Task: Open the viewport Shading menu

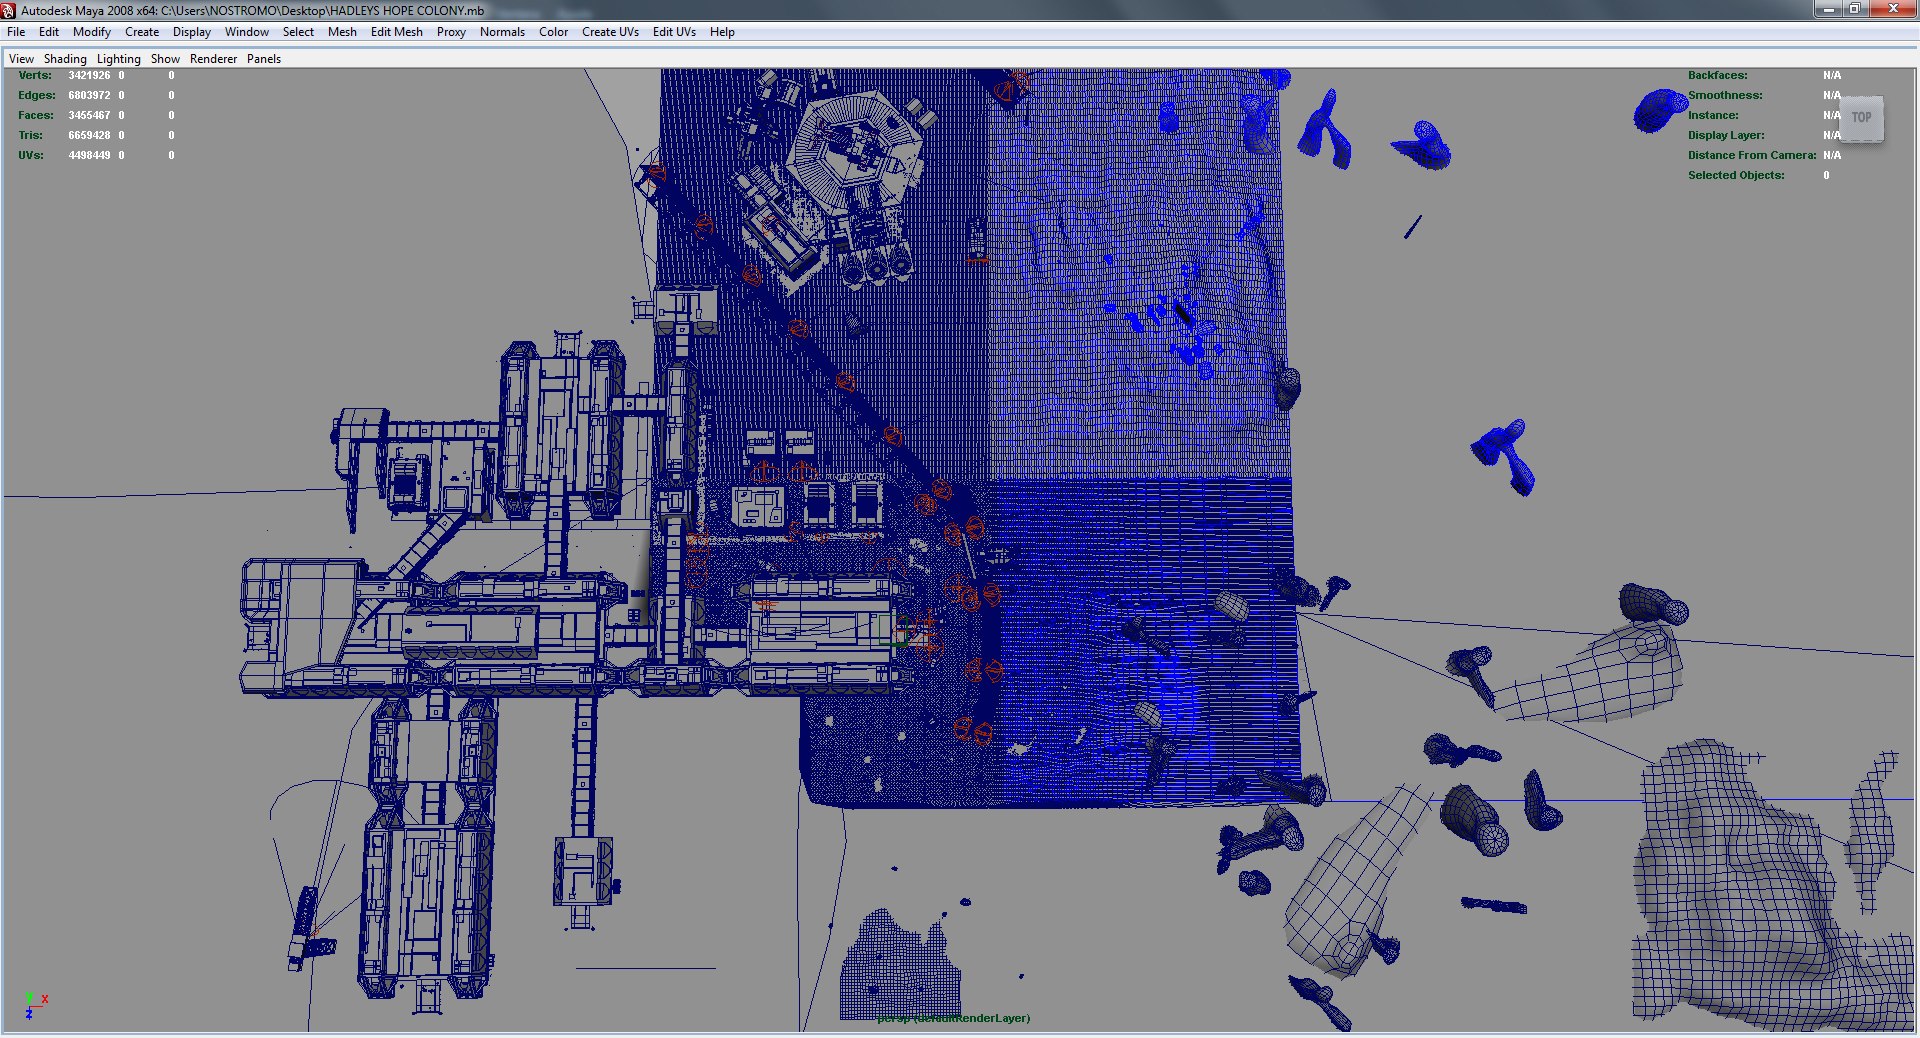Action: pos(65,59)
